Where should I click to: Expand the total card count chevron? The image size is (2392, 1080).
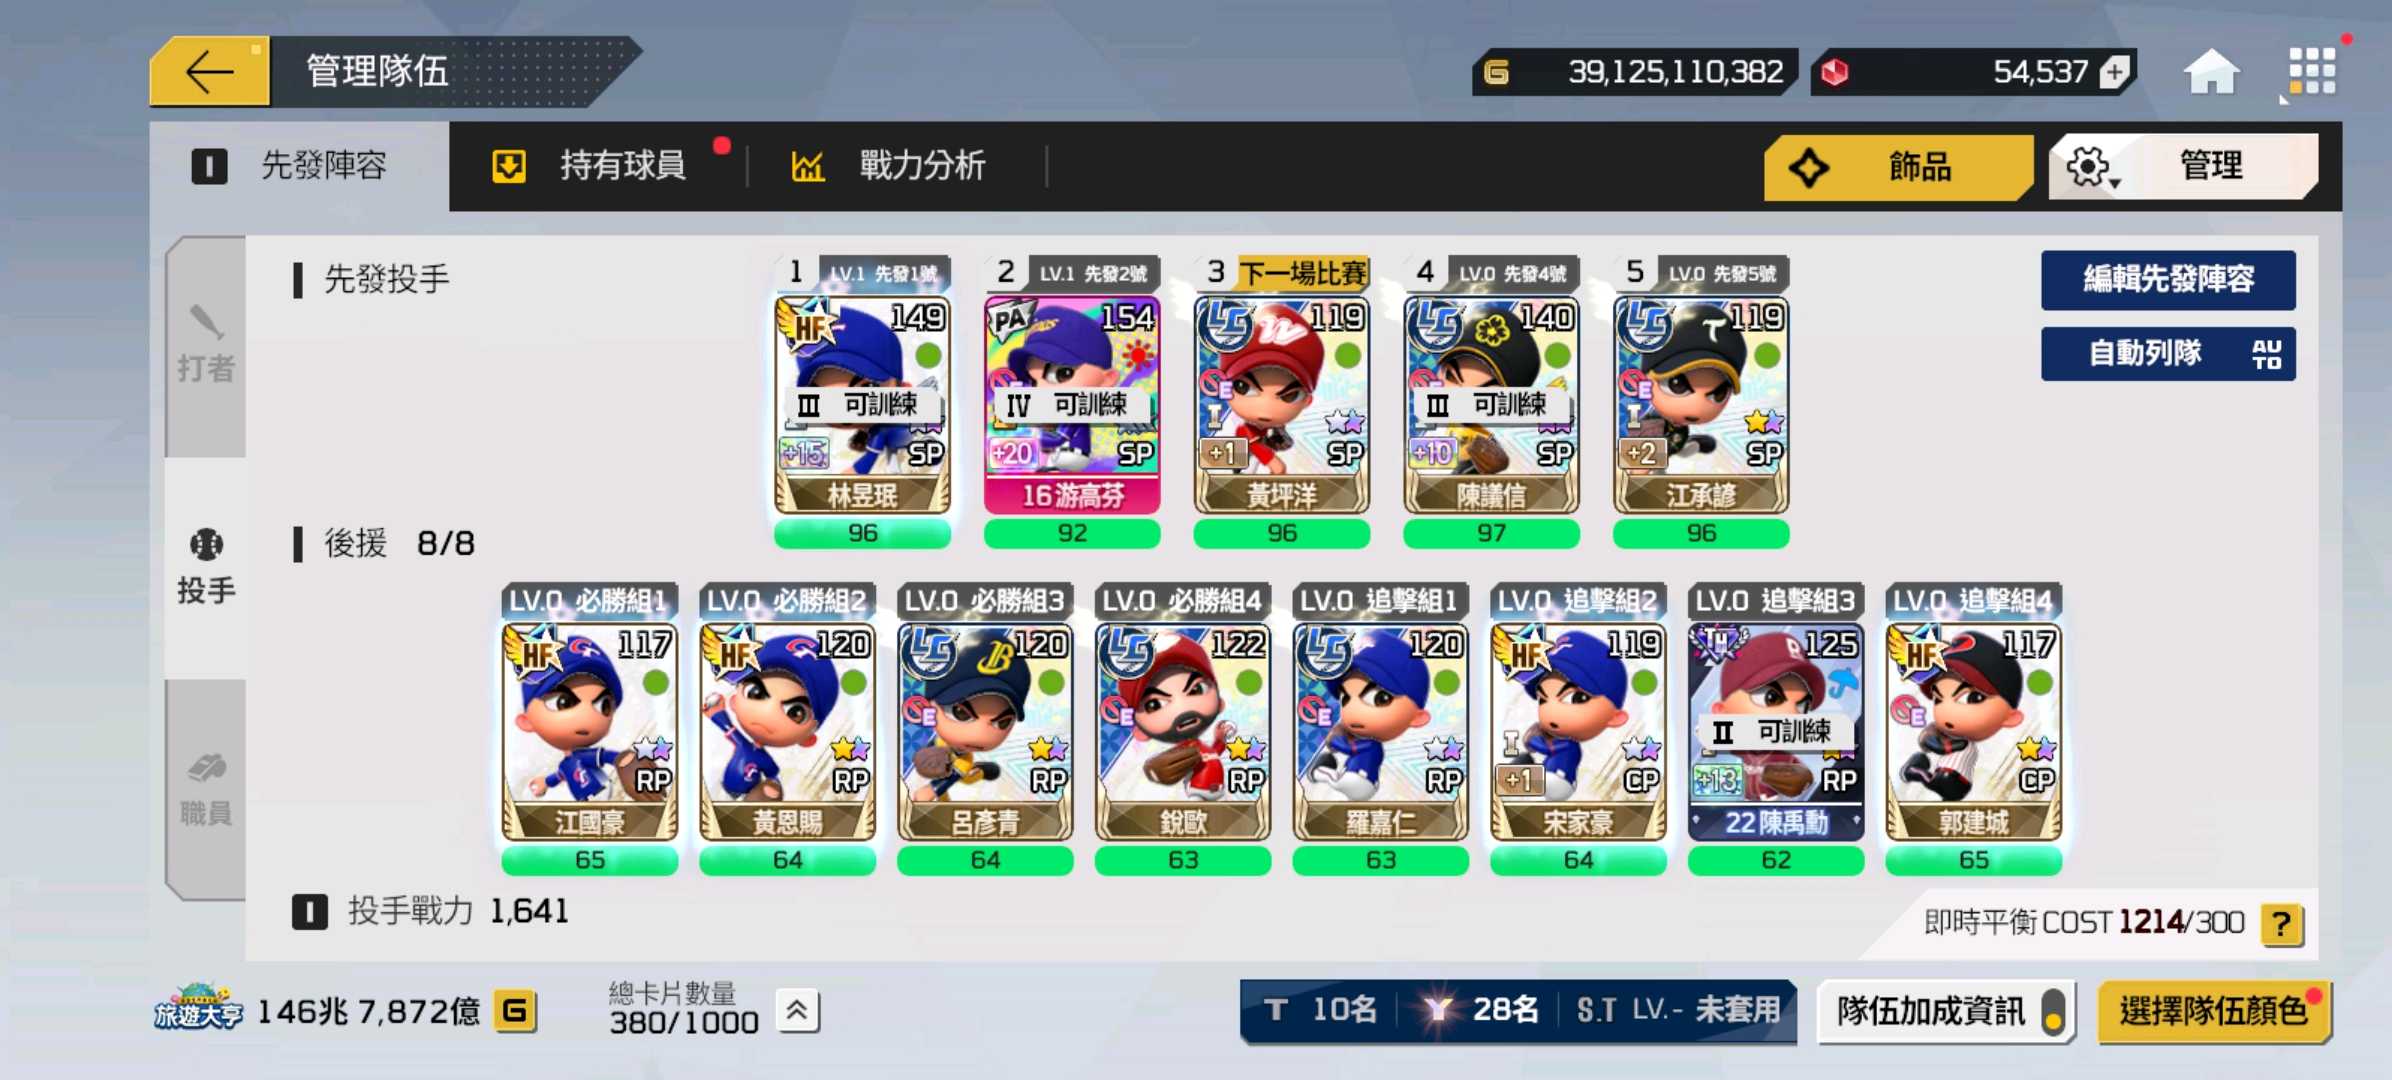pos(797,1011)
